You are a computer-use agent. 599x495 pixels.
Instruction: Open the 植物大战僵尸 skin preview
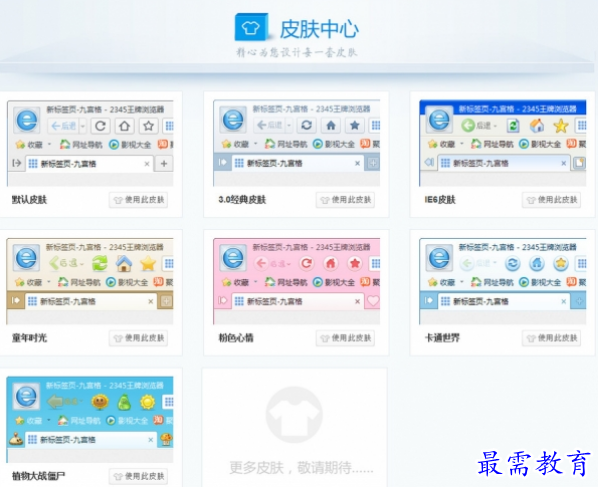pos(90,419)
